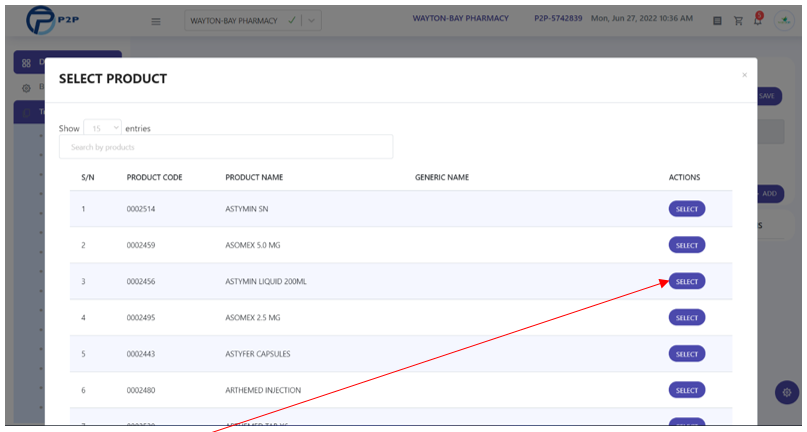The width and height of the screenshot is (807, 432).
Task: Click the S/N column header
Action: [88, 177]
